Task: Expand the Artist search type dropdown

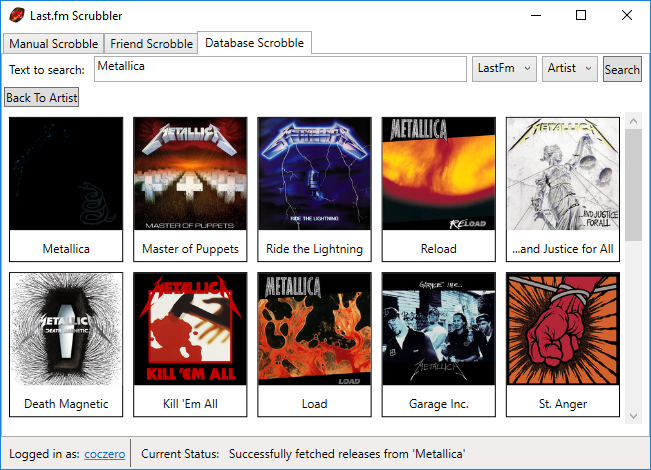Action: (x=570, y=69)
